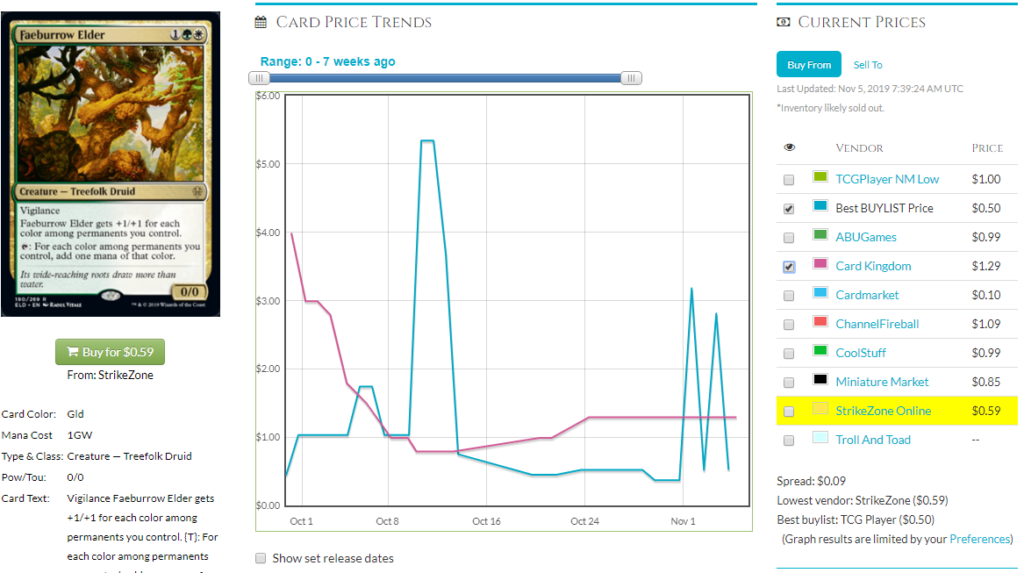The width and height of the screenshot is (1024, 573).
Task: Click the TCGPlayer NM Low color swatch
Action: tap(820, 176)
